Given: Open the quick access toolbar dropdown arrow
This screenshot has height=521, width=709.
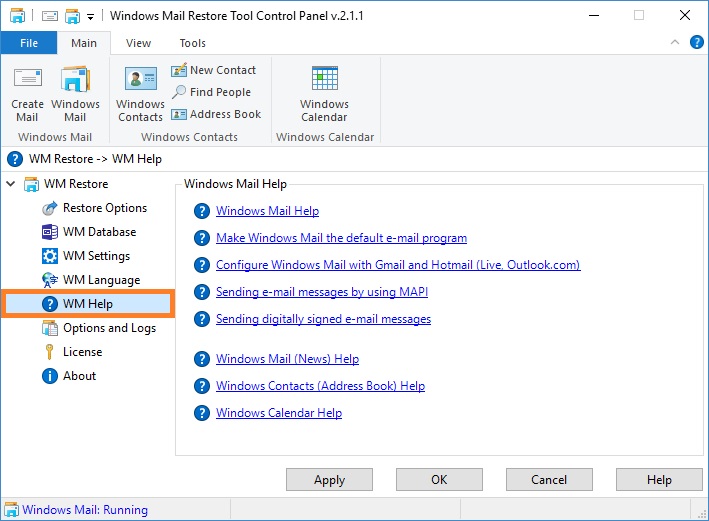Looking at the screenshot, I should [x=90, y=17].
